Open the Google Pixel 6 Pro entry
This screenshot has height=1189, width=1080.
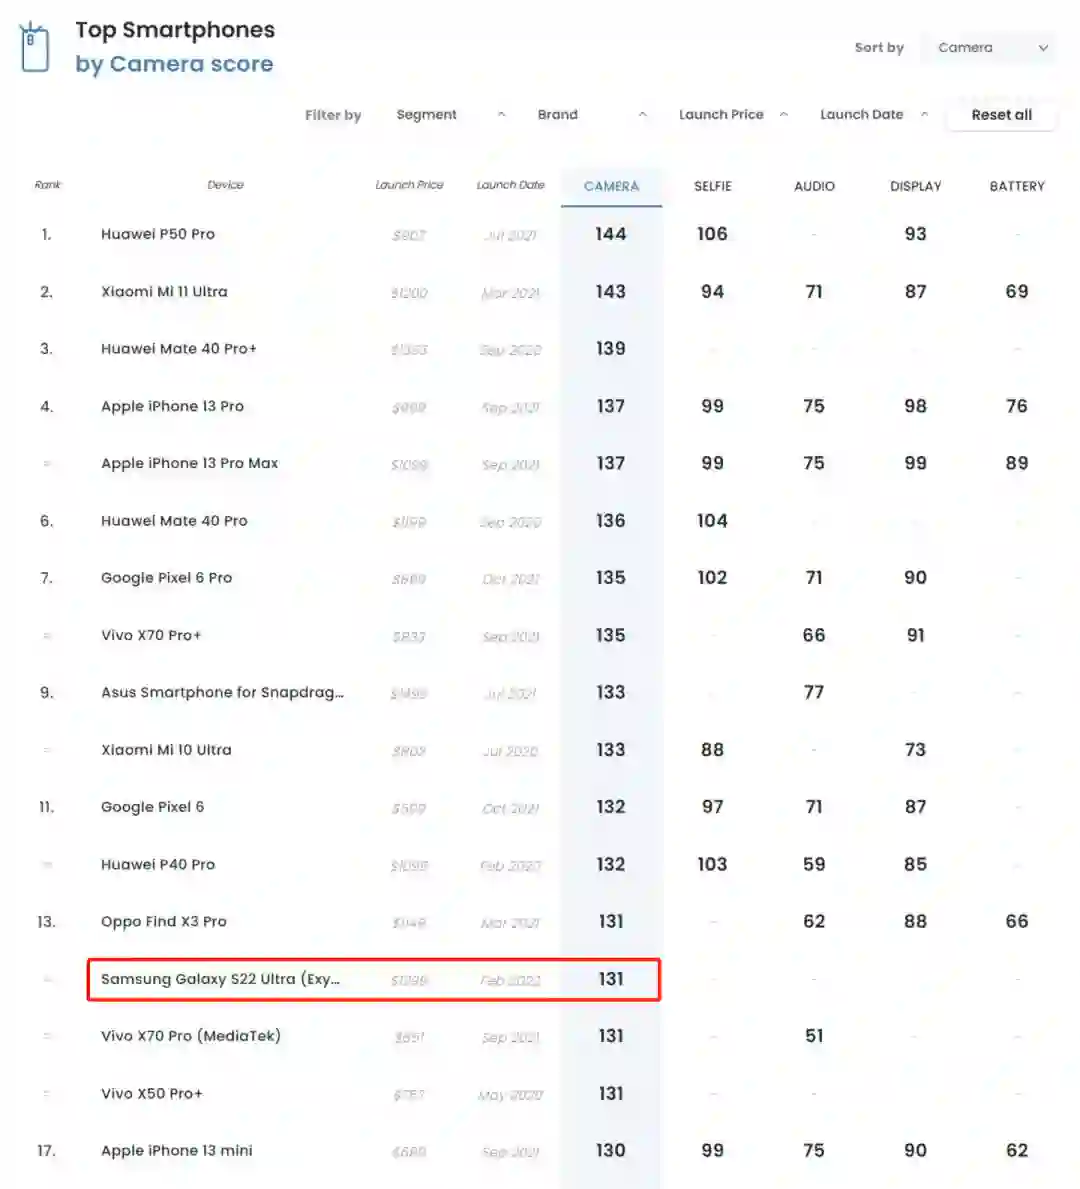click(x=166, y=578)
